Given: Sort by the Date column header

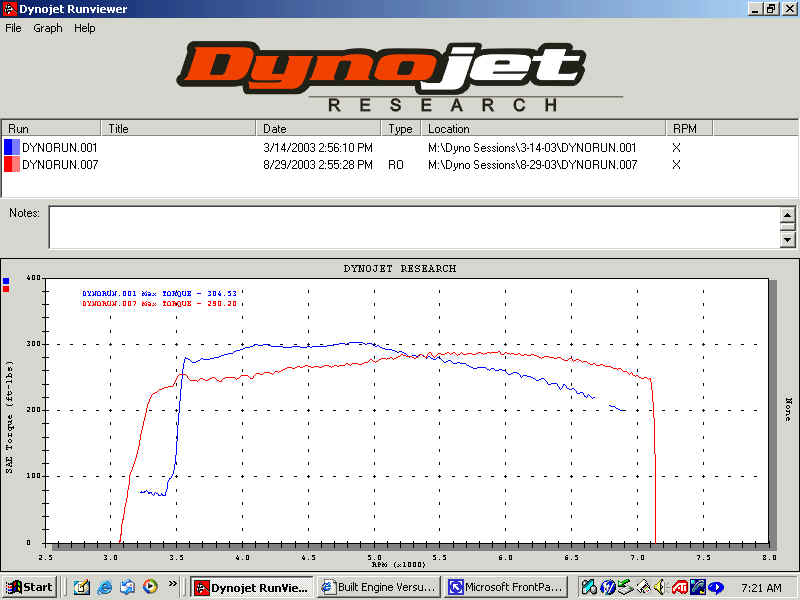Looking at the screenshot, I should pyautogui.click(x=318, y=129).
